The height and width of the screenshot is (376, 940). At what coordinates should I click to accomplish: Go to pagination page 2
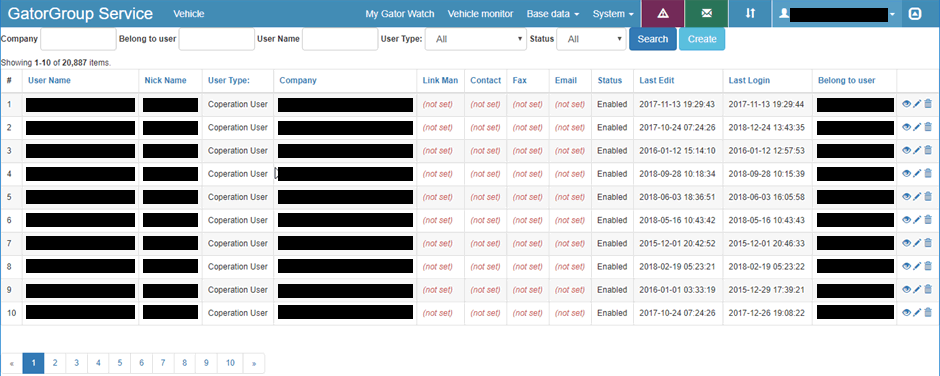click(x=55, y=363)
